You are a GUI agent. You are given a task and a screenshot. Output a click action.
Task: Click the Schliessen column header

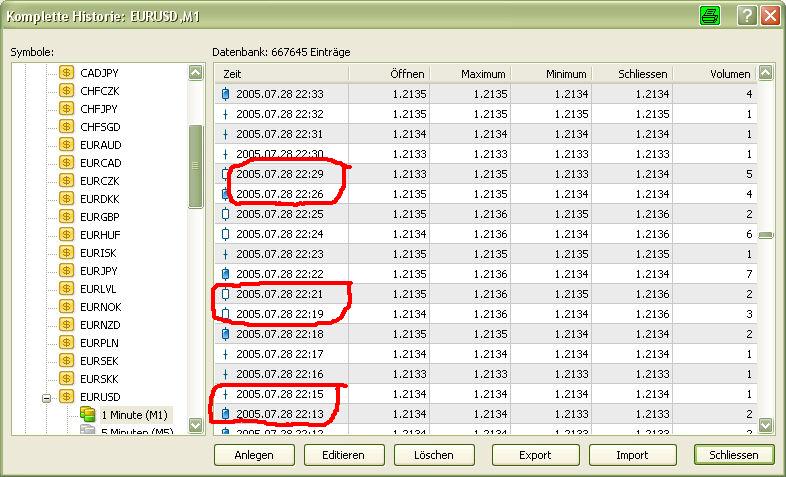(x=632, y=74)
